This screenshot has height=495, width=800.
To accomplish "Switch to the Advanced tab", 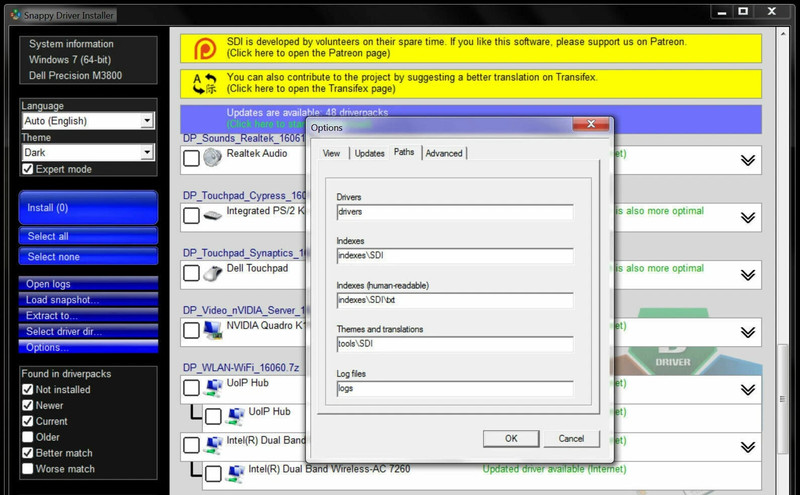I will click(444, 153).
